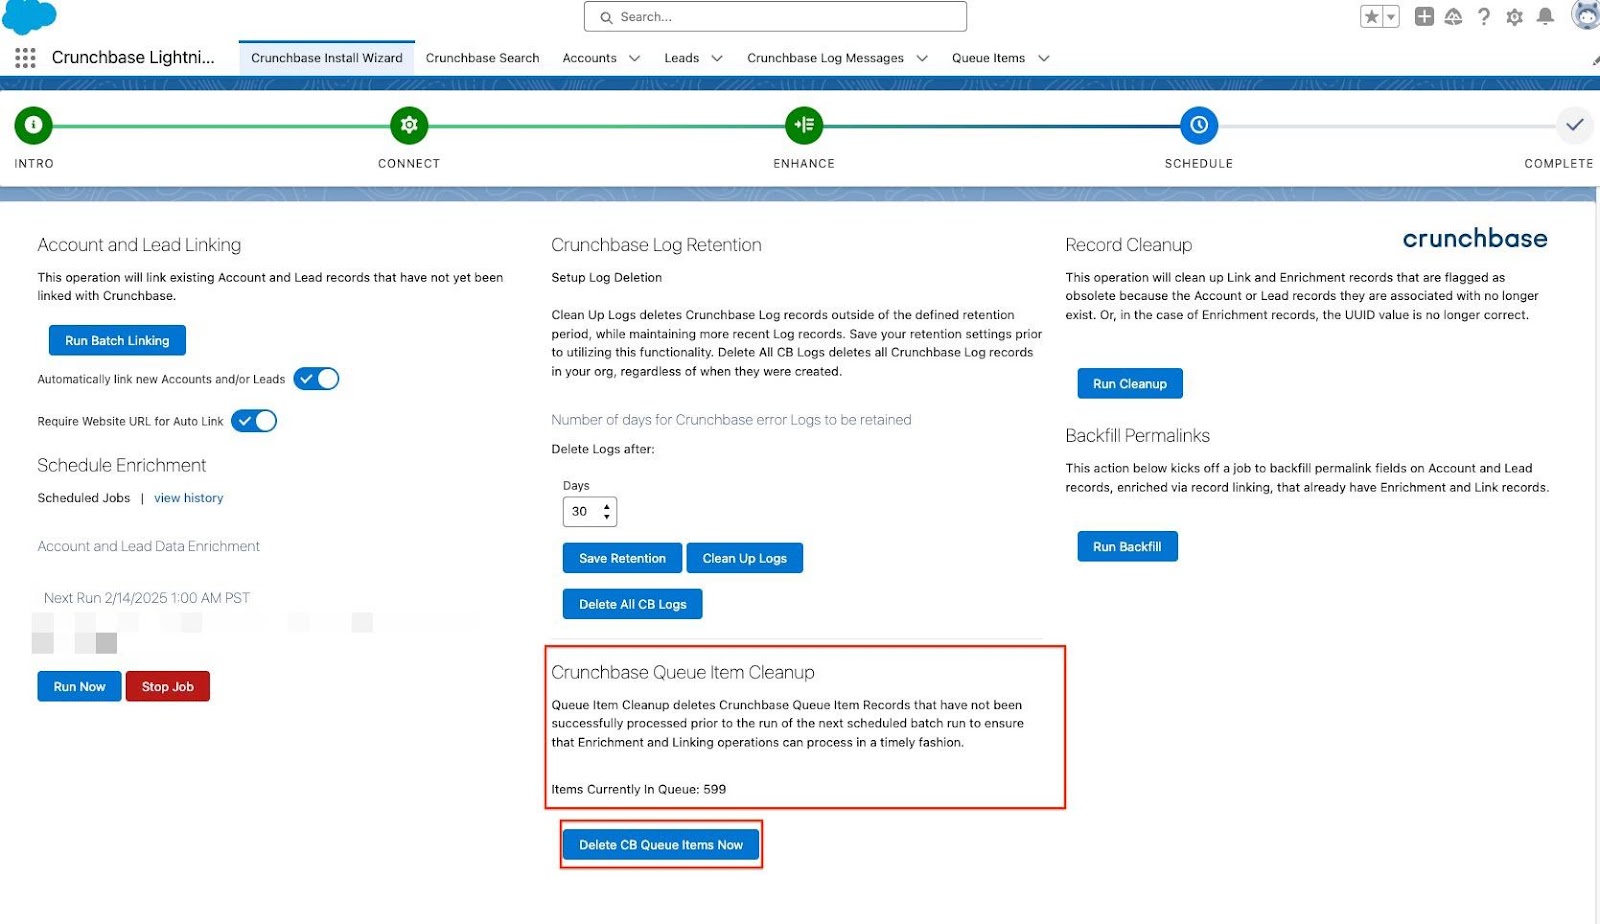This screenshot has width=1600, height=924.
Task: Toggle automatic linking of new Accounts/Leads
Action: (x=316, y=379)
